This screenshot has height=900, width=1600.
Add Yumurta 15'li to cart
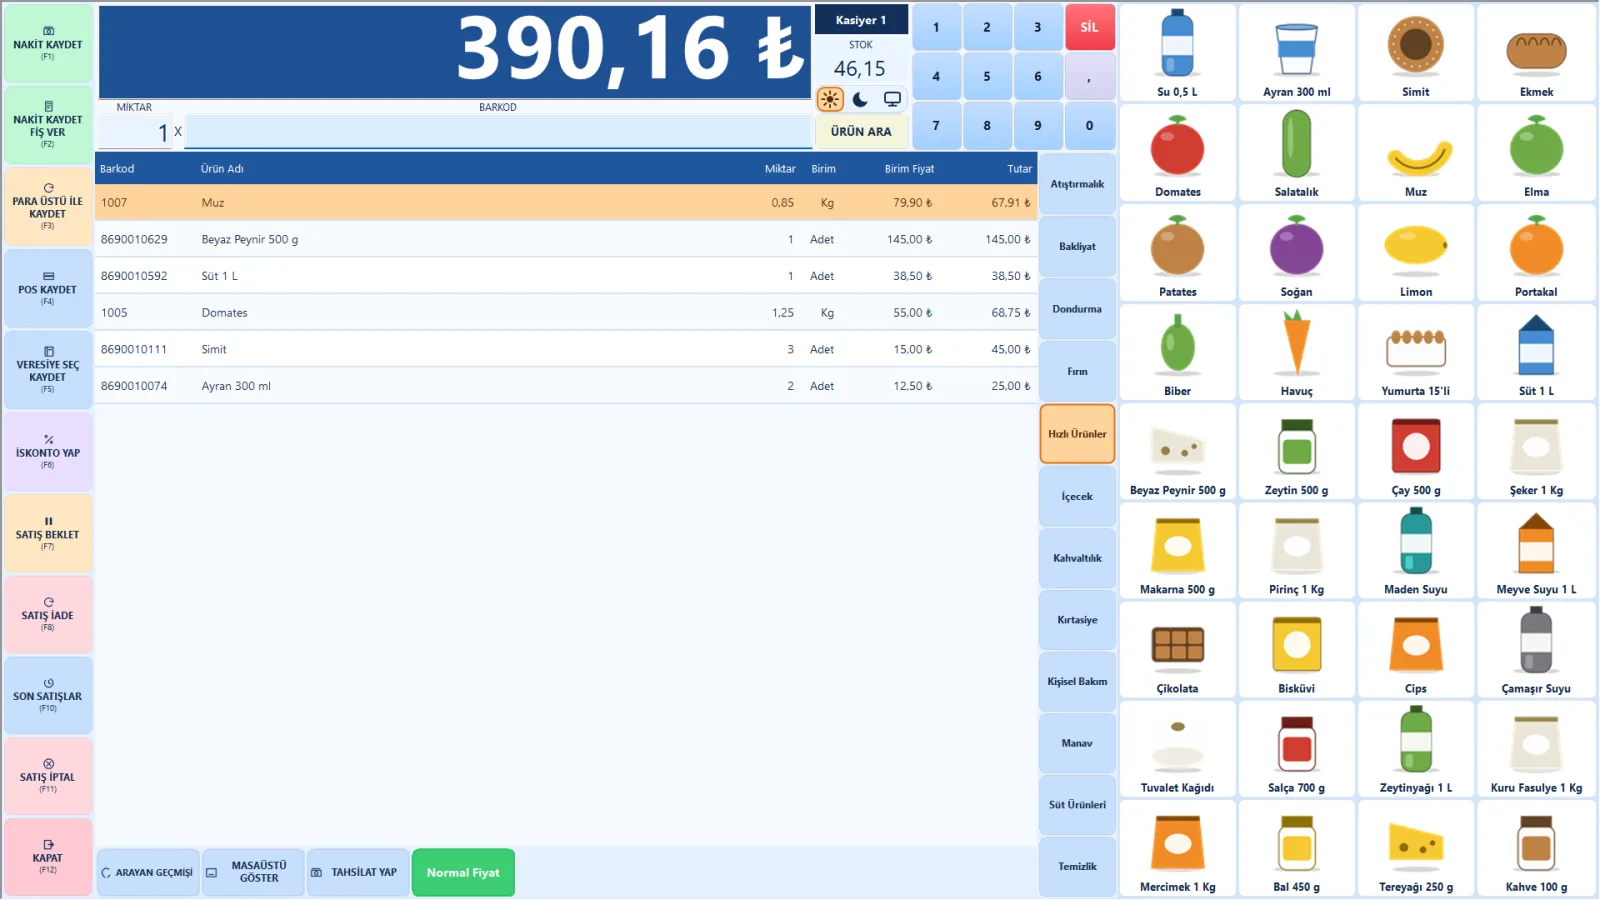[1415, 352]
